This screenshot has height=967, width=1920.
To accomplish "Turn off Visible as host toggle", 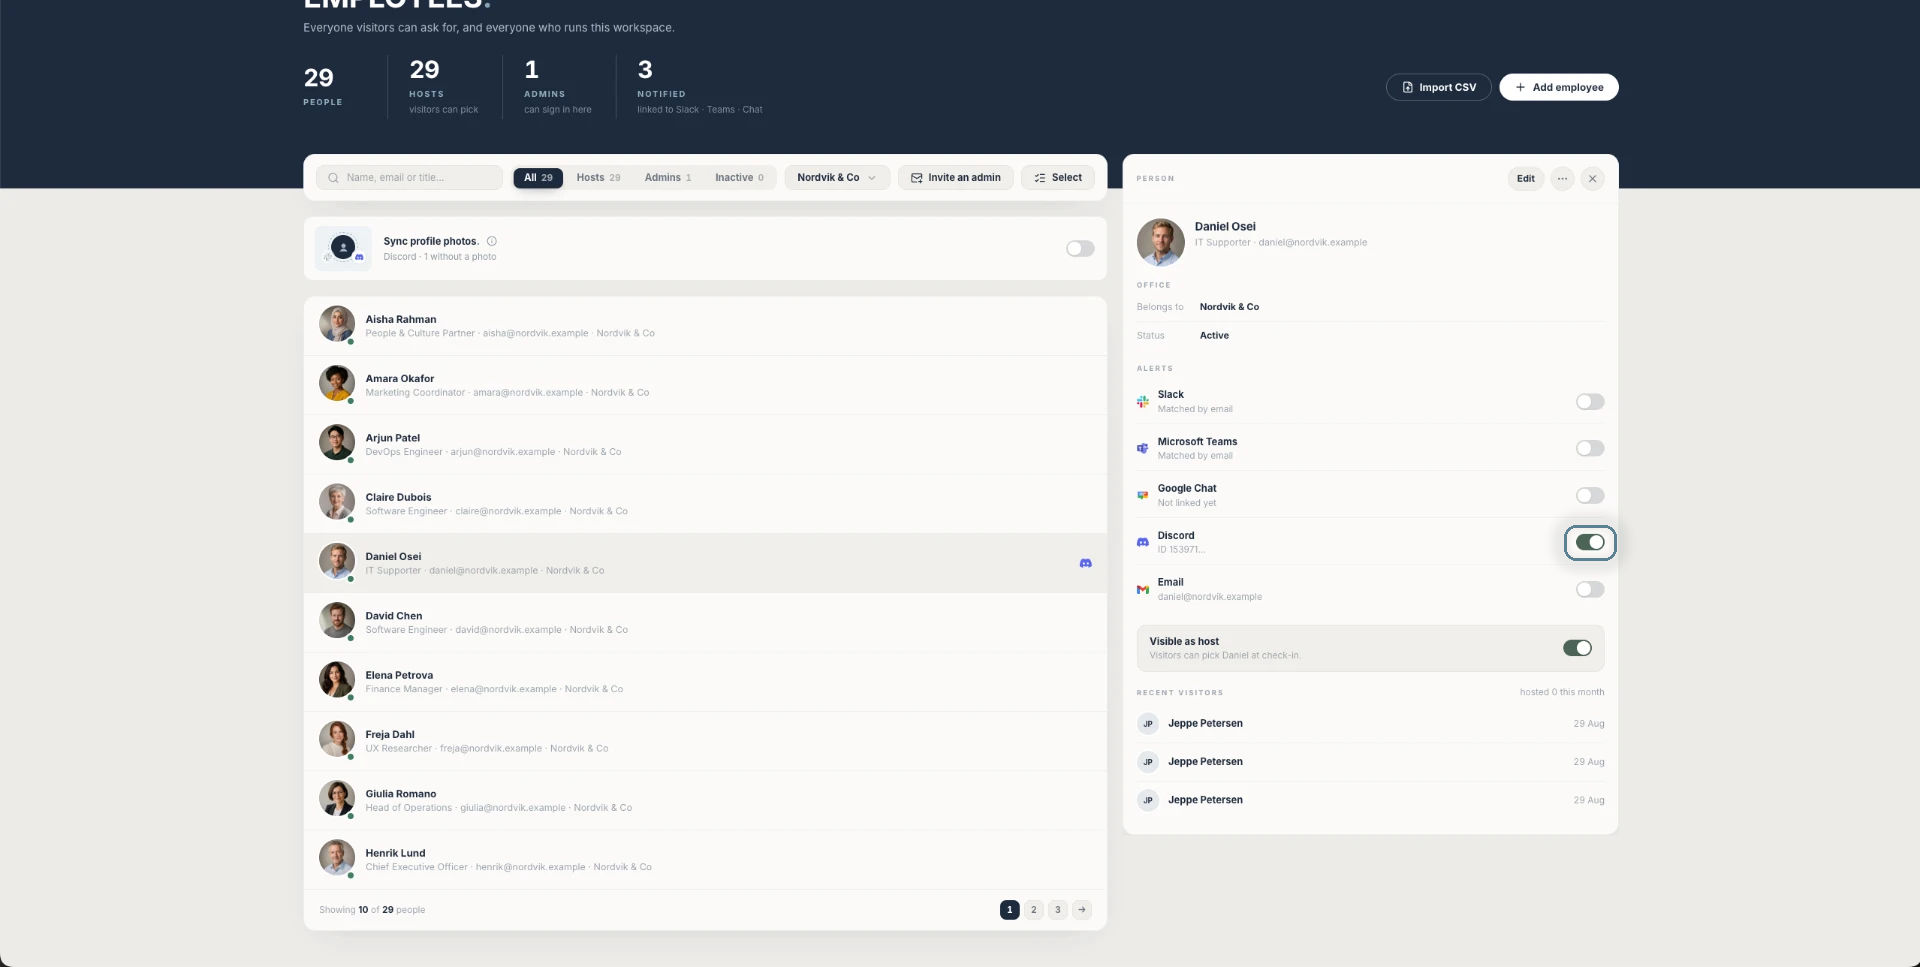I will click(x=1577, y=648).
